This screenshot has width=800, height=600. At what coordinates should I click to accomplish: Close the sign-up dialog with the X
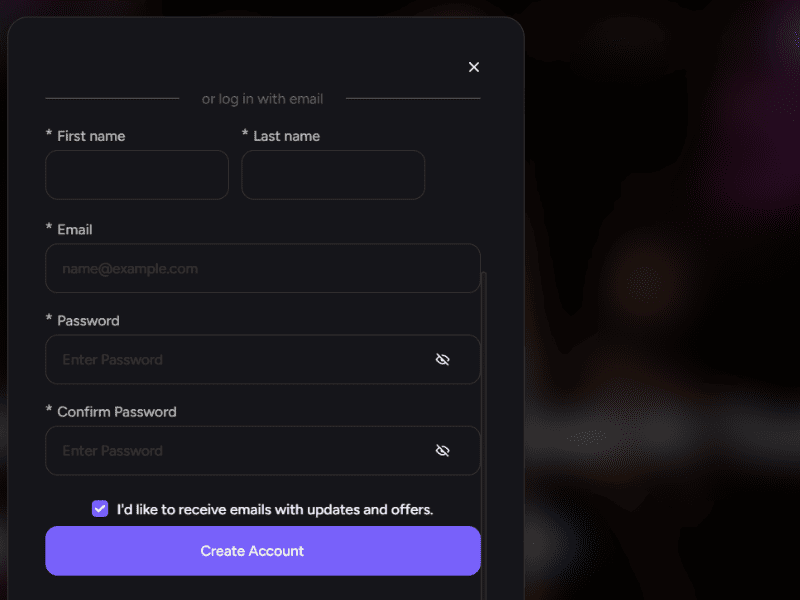tap(474, 67)
